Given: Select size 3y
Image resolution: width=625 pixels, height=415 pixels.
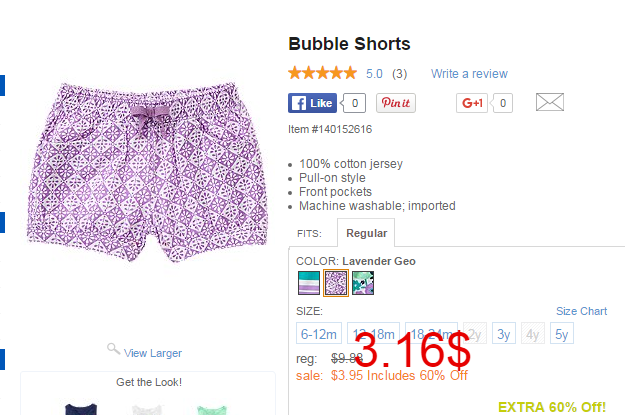Looking at the screenshot, I should click(x=503, y=333).
